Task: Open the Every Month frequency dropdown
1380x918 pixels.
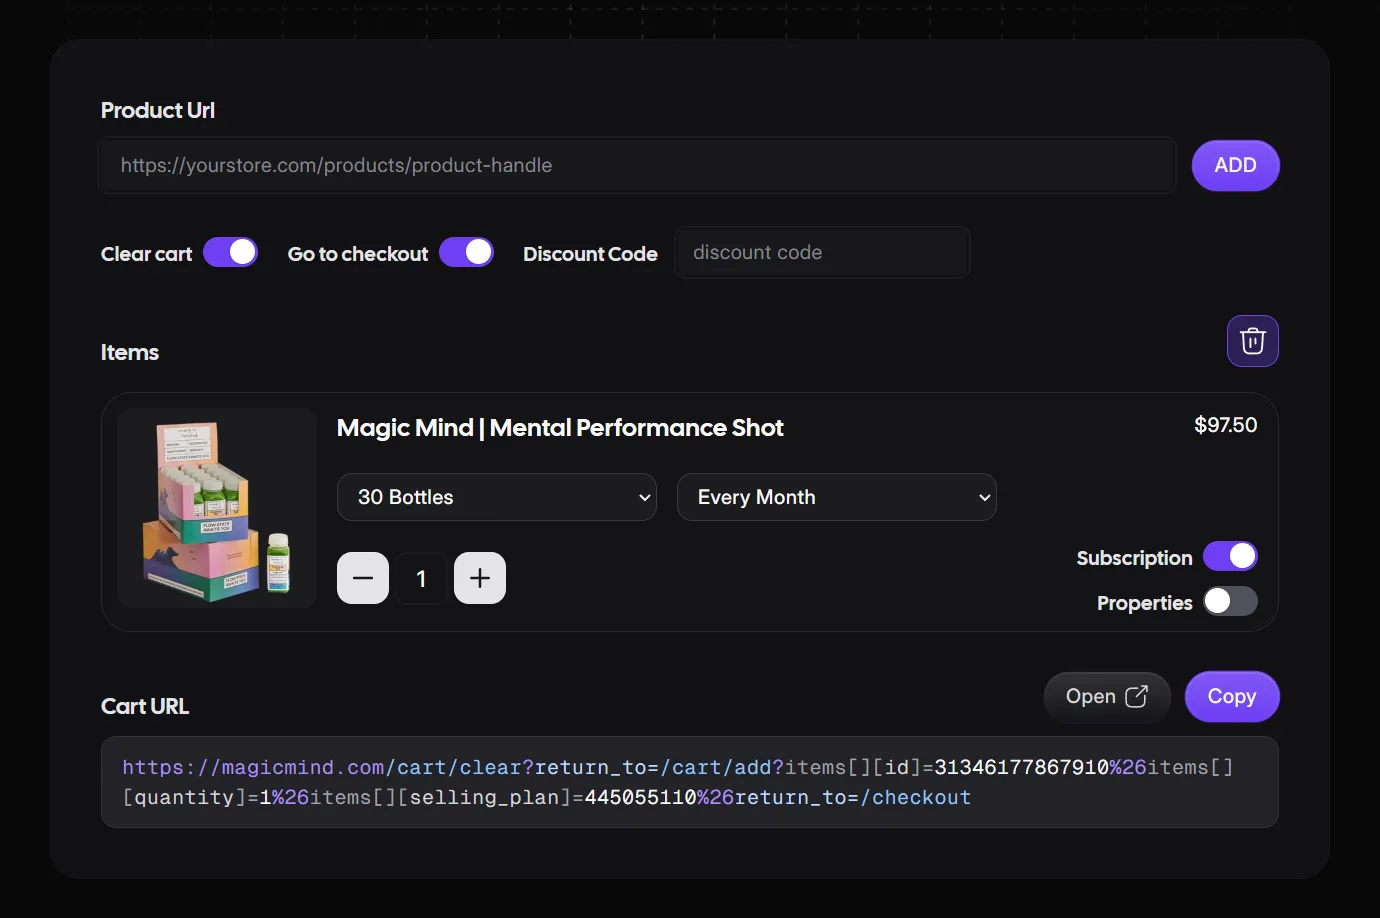Action: point(837,497)
